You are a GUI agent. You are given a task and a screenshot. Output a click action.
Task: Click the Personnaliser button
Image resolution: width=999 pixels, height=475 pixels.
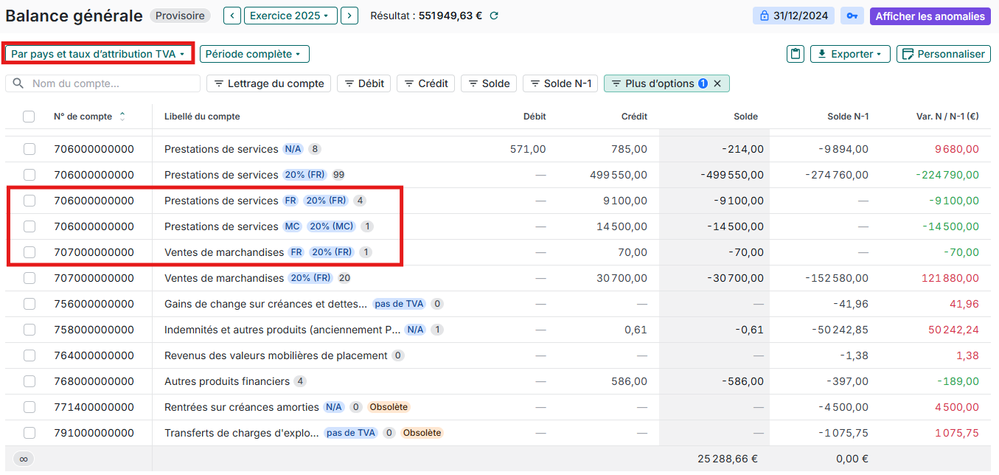coord(943,54)
